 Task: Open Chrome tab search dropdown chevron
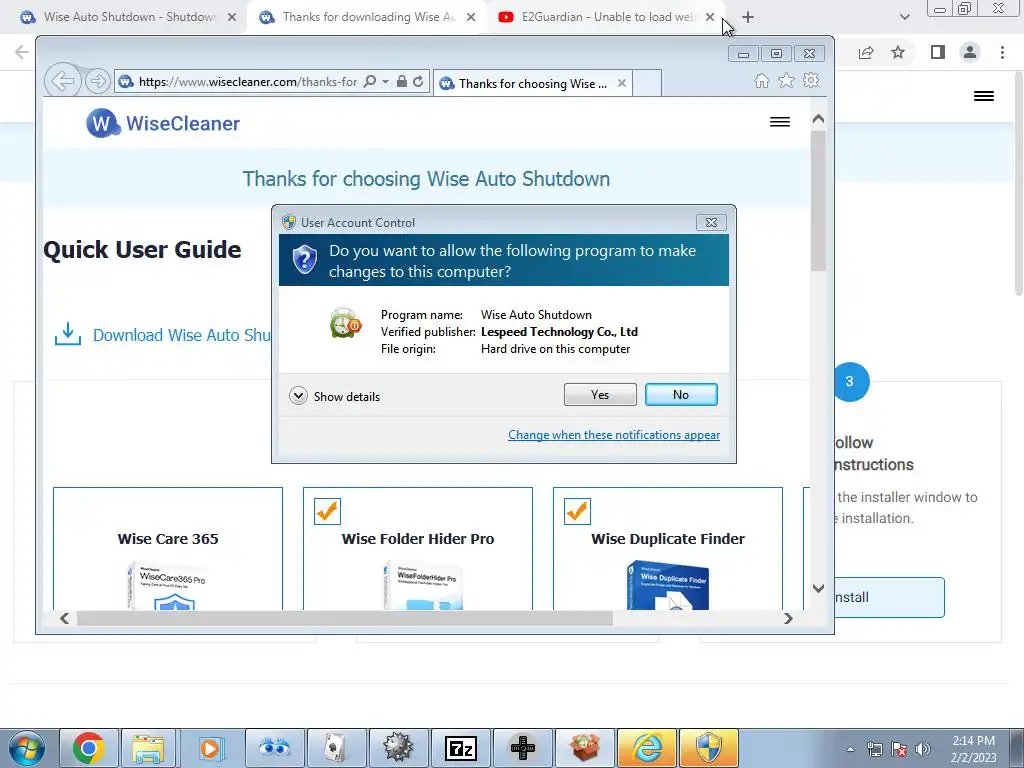coord(904,17)
